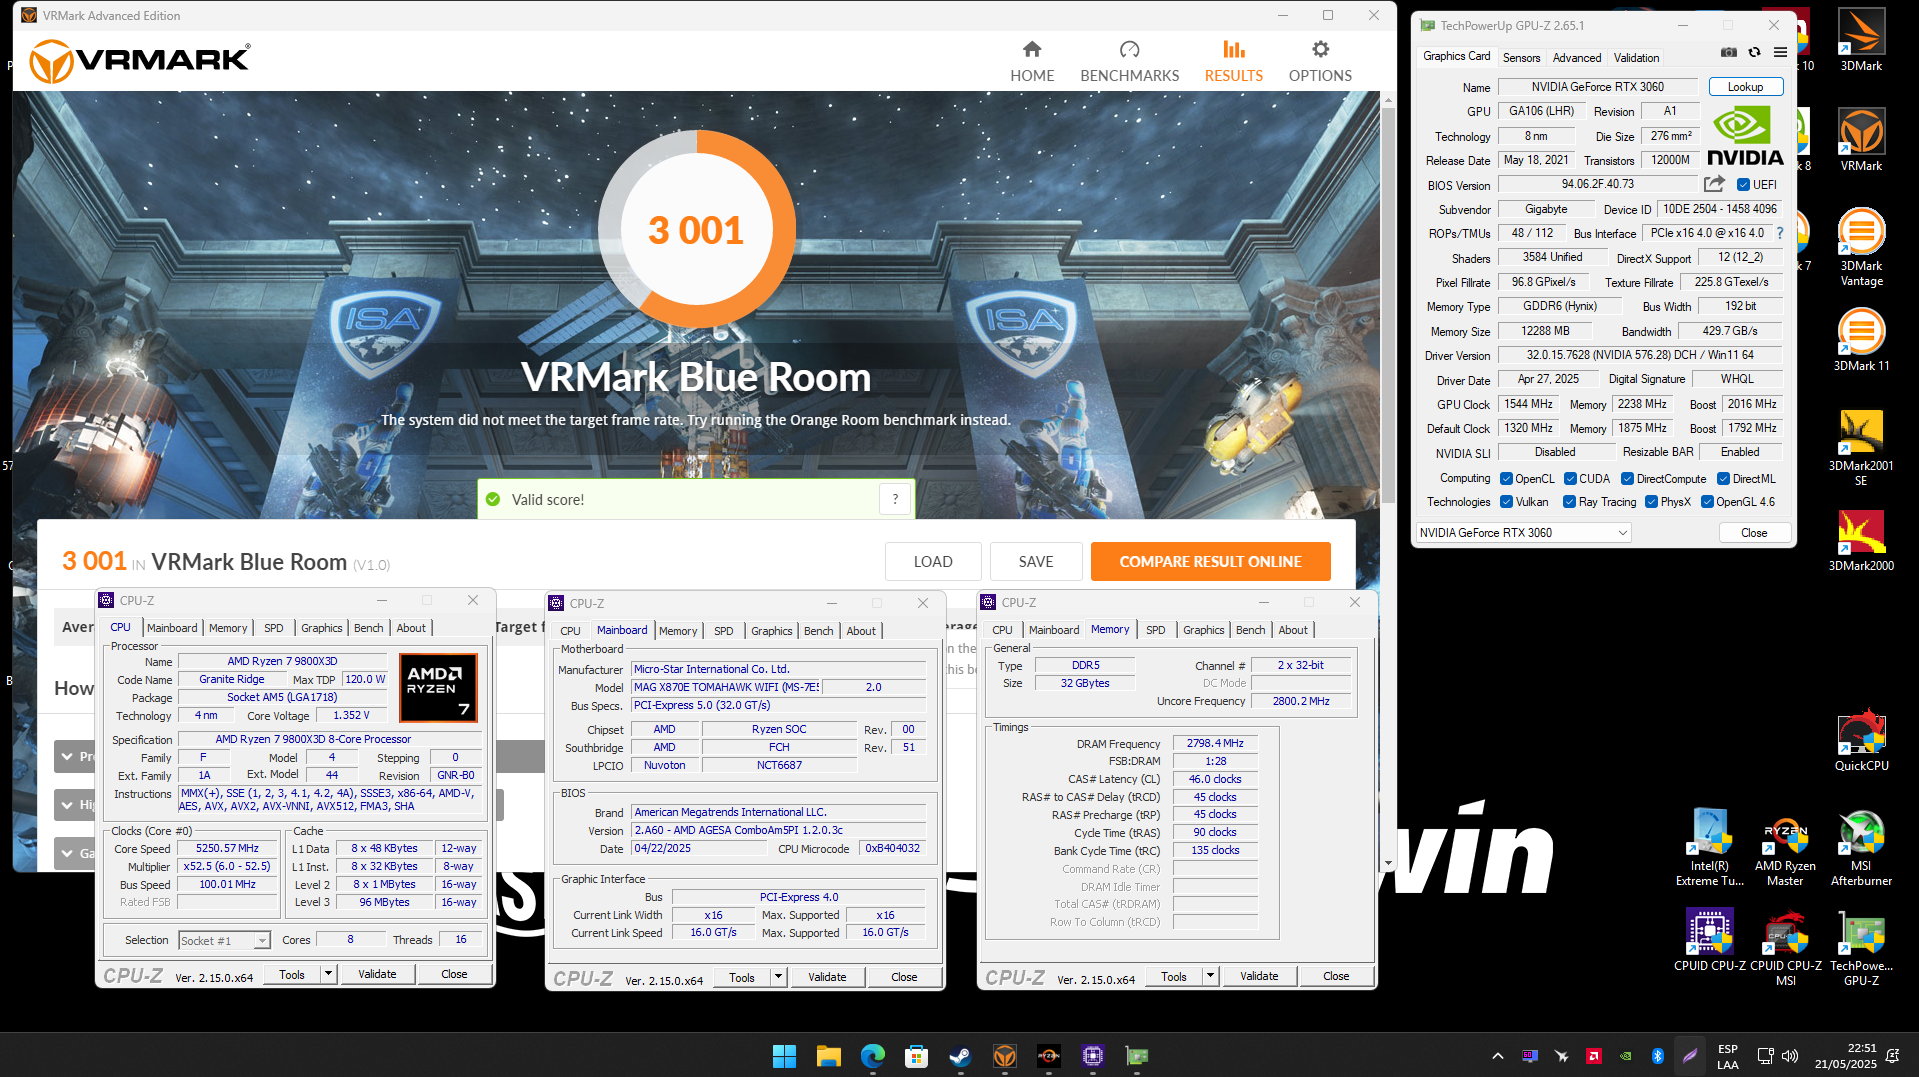Open File Explorer from the taskbar
Image resolution: width=1919 pixels, height=1077 pixels.
pos(828,1055)
